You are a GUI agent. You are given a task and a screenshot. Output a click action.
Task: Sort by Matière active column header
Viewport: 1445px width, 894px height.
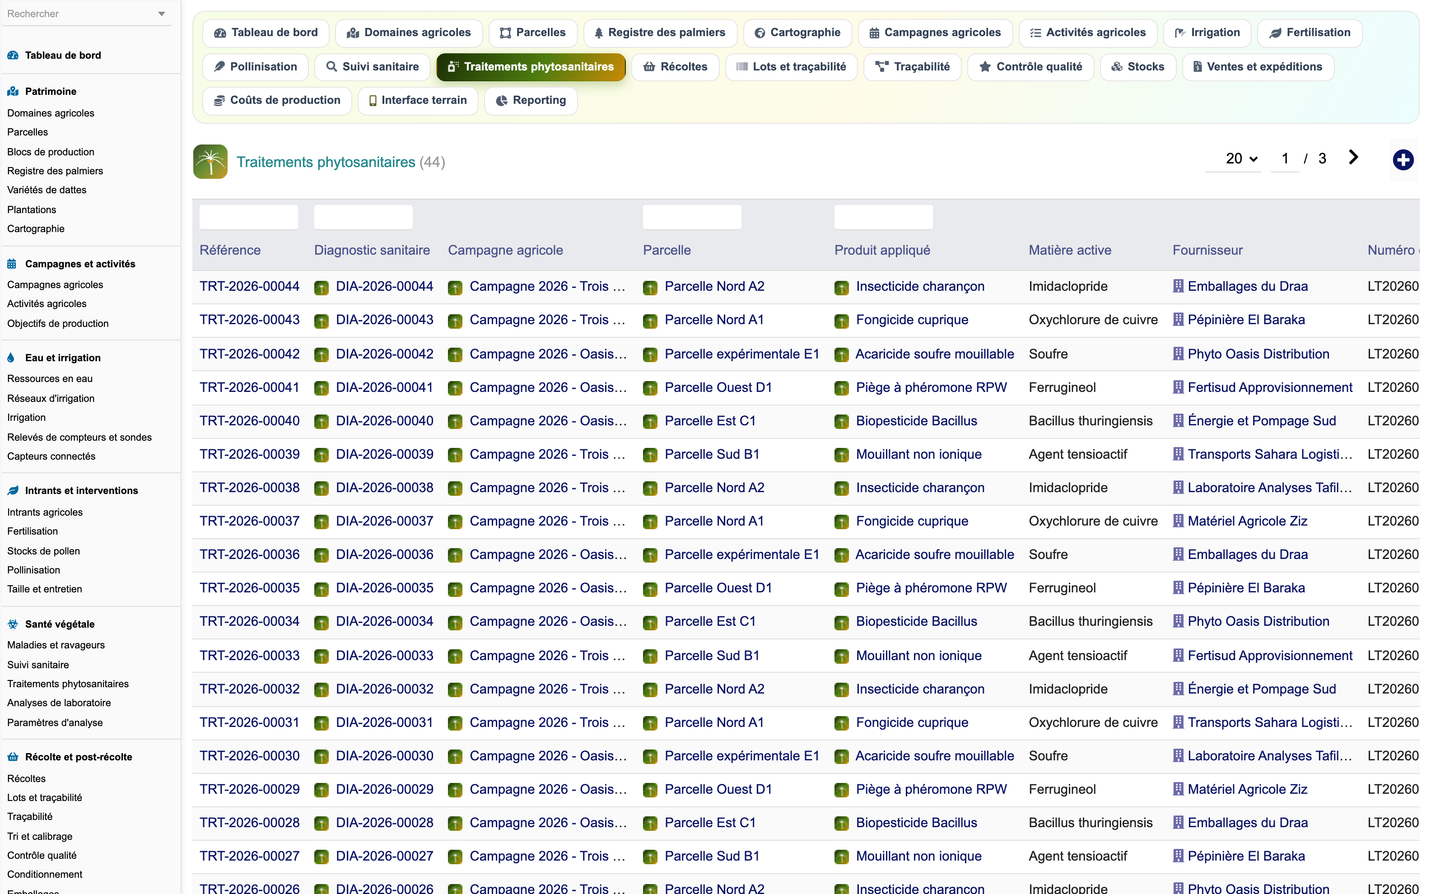pyautogui.click(x=1070, y=251)
